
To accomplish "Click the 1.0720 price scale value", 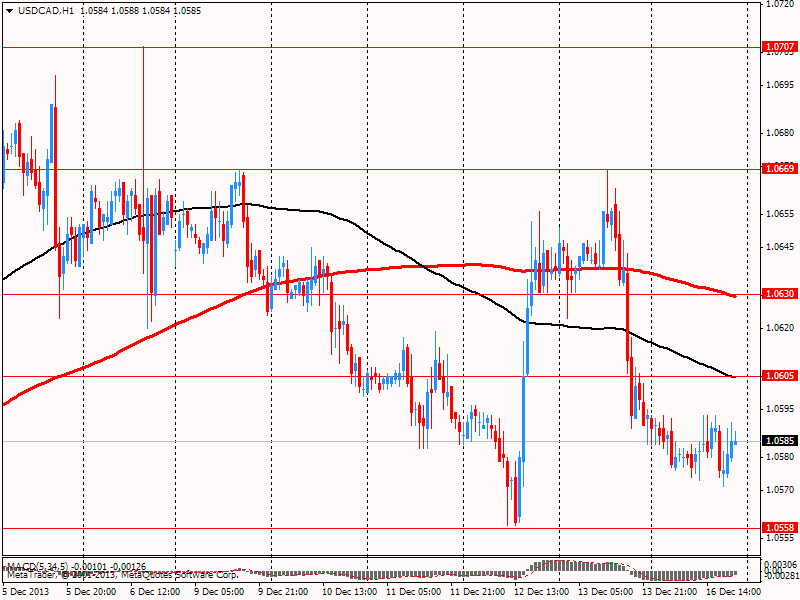I will 781,4.
